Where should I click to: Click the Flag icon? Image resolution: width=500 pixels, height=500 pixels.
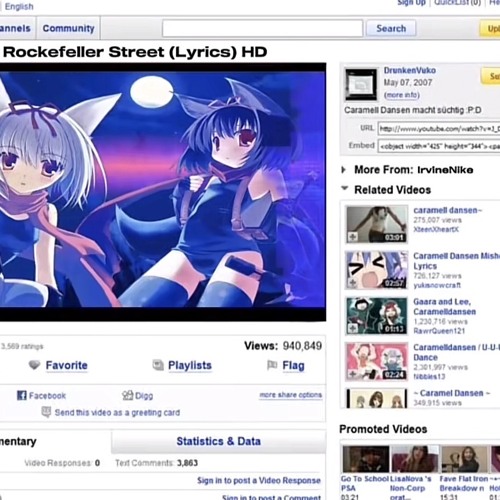coord(272,365)
